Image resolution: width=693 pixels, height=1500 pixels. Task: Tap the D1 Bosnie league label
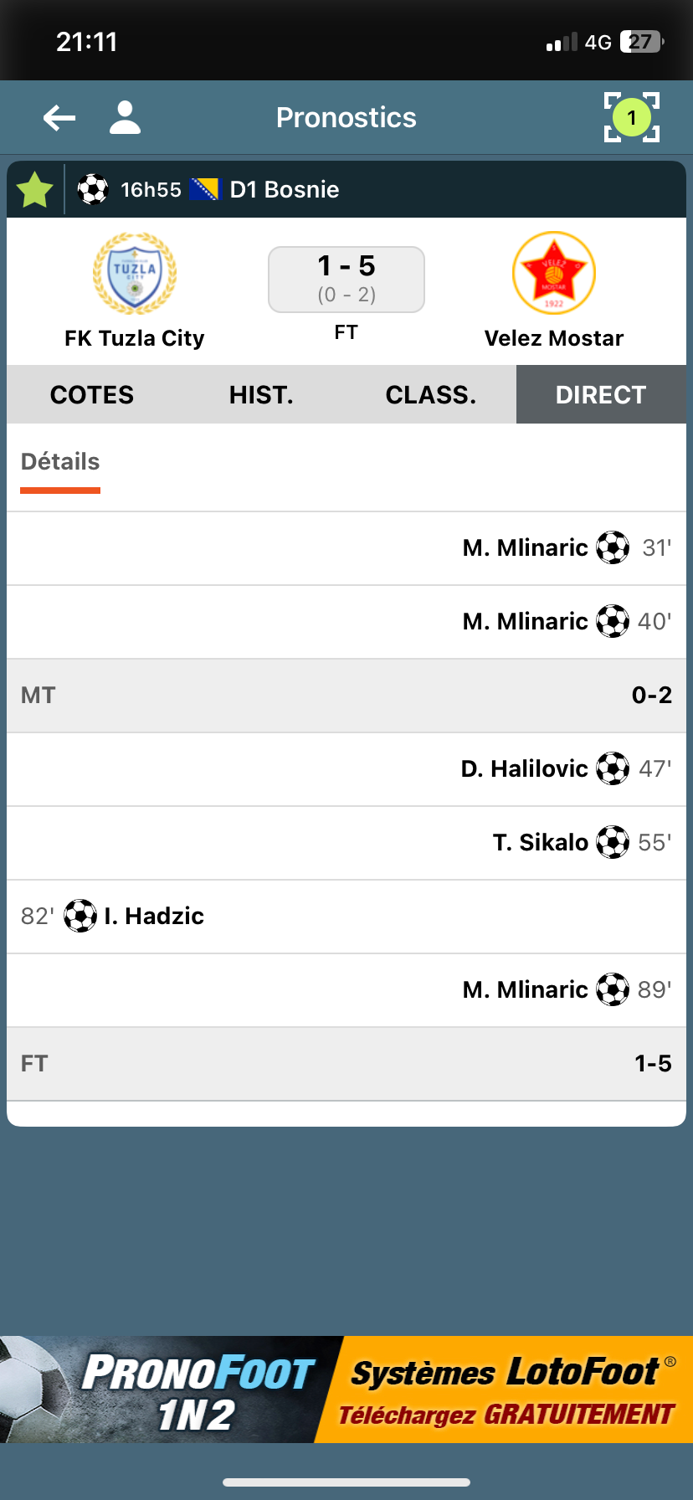[284, 189]
